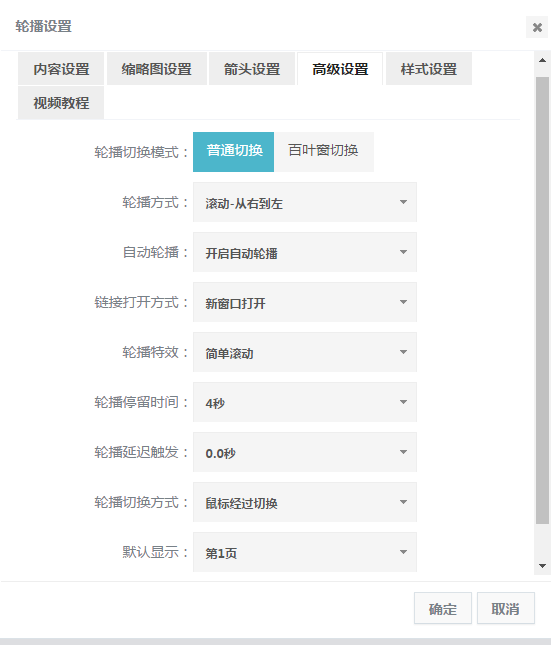This screenshot has width=551, height=645.
Task: Select 普通切换 mode toggle
Action: pos(233,152)
